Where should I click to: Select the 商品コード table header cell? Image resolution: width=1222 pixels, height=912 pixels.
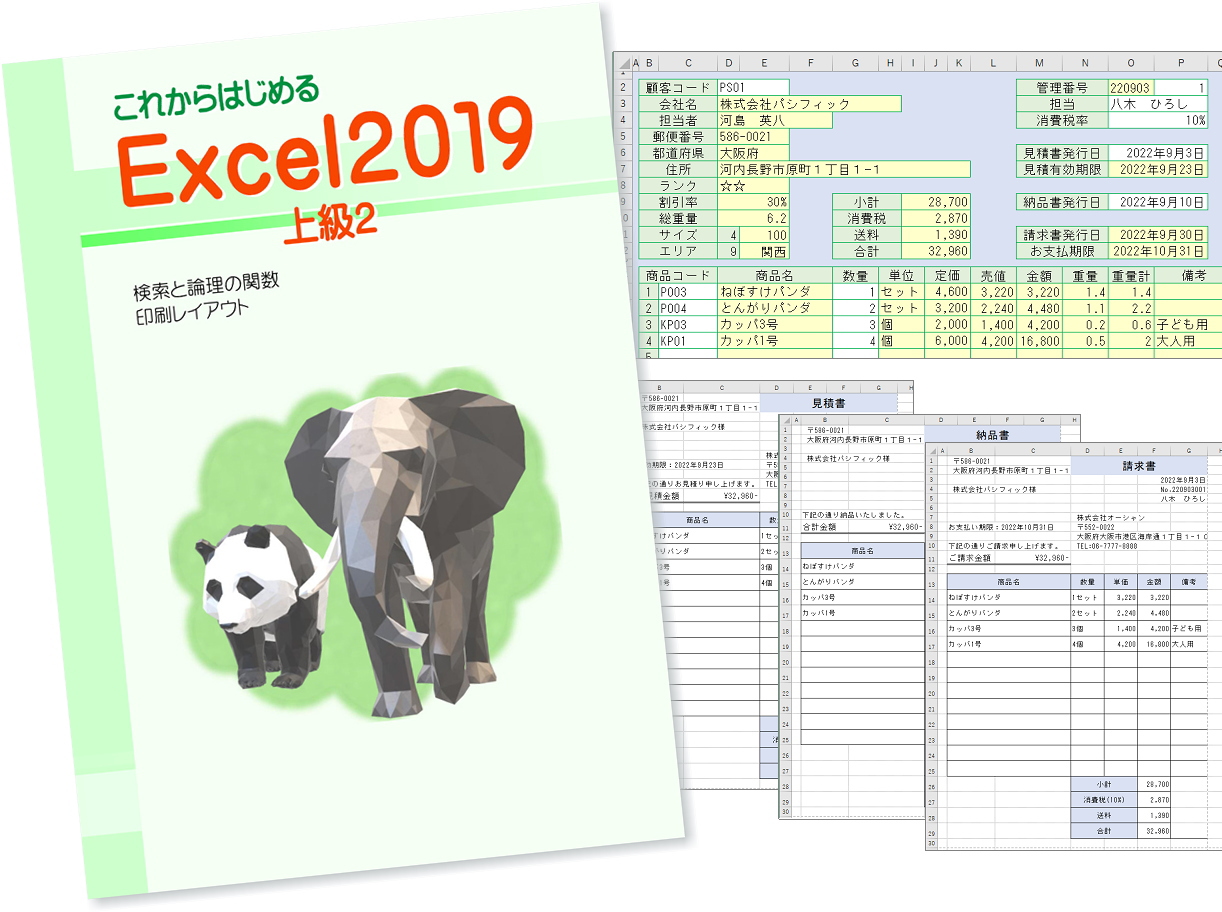[x=678, y=275]
